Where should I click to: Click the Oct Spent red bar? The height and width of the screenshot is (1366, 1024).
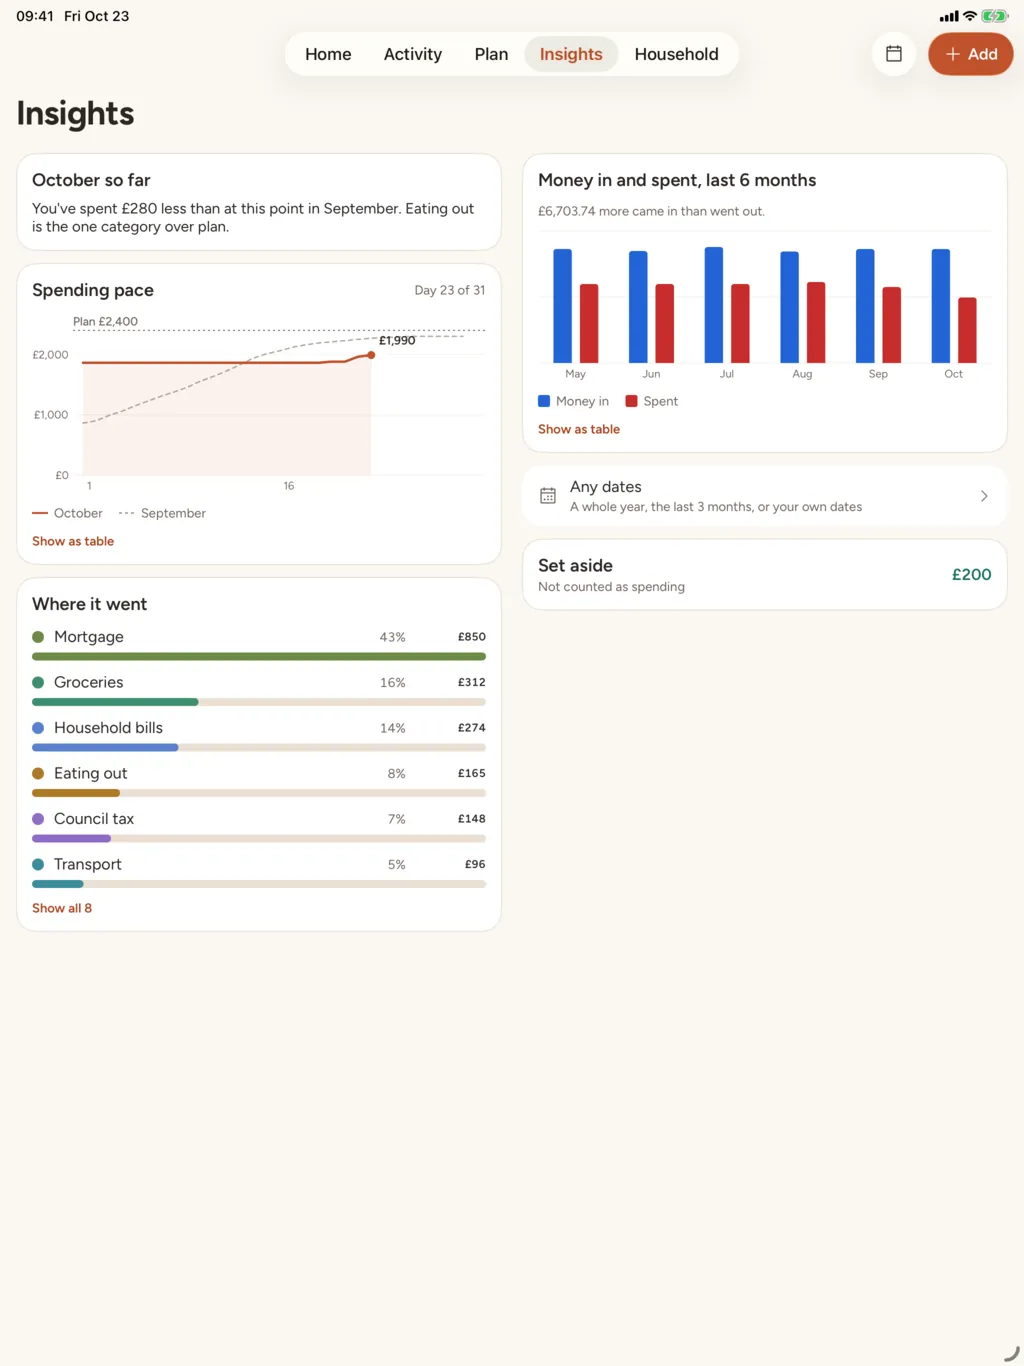tap(967, 330)
